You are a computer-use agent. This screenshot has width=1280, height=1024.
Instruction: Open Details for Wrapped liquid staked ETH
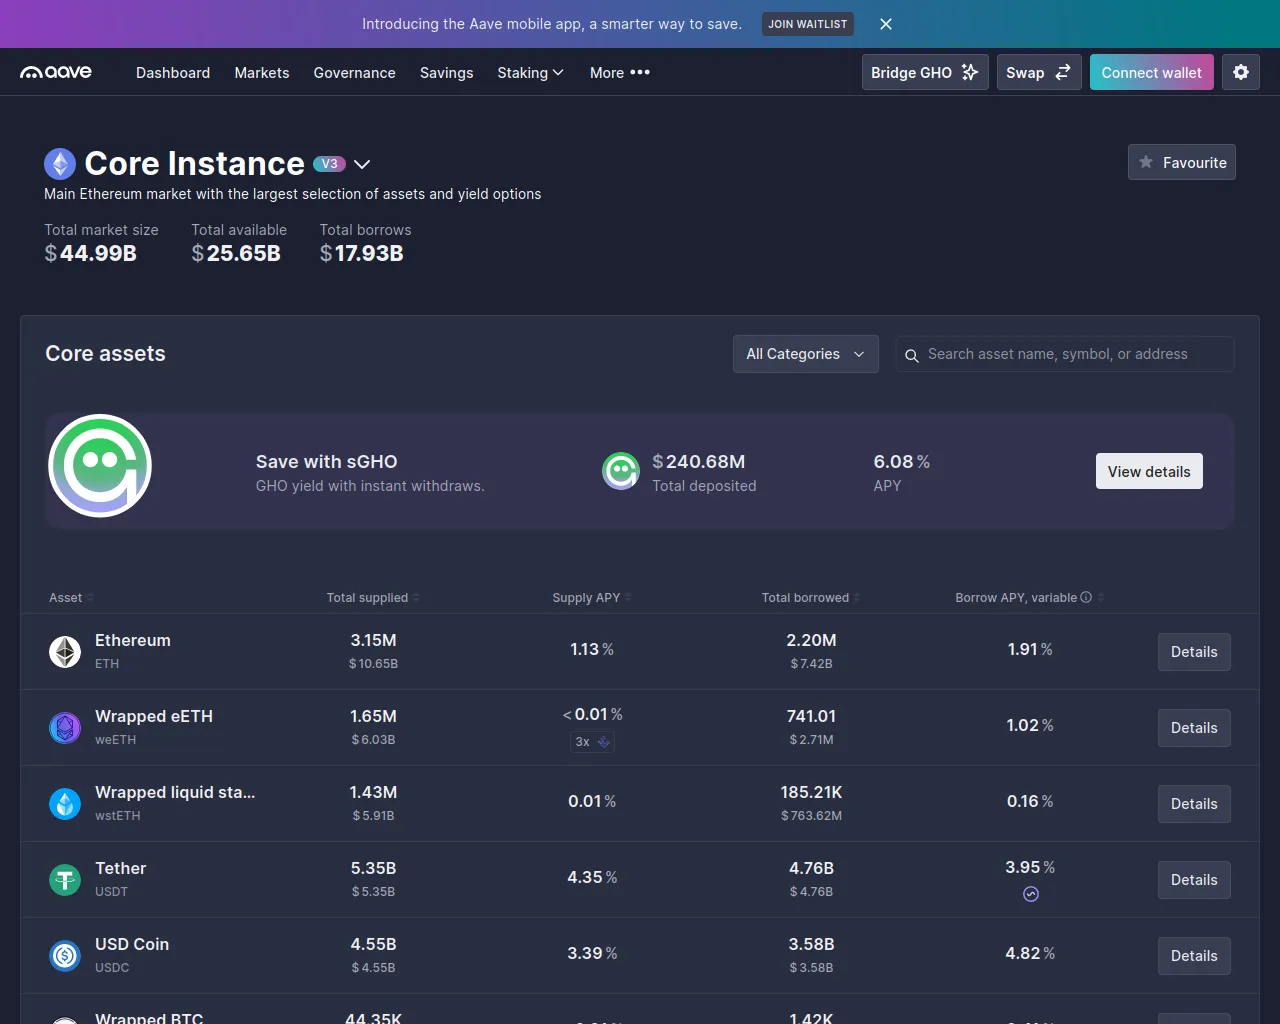click(x=1194, y=804)
